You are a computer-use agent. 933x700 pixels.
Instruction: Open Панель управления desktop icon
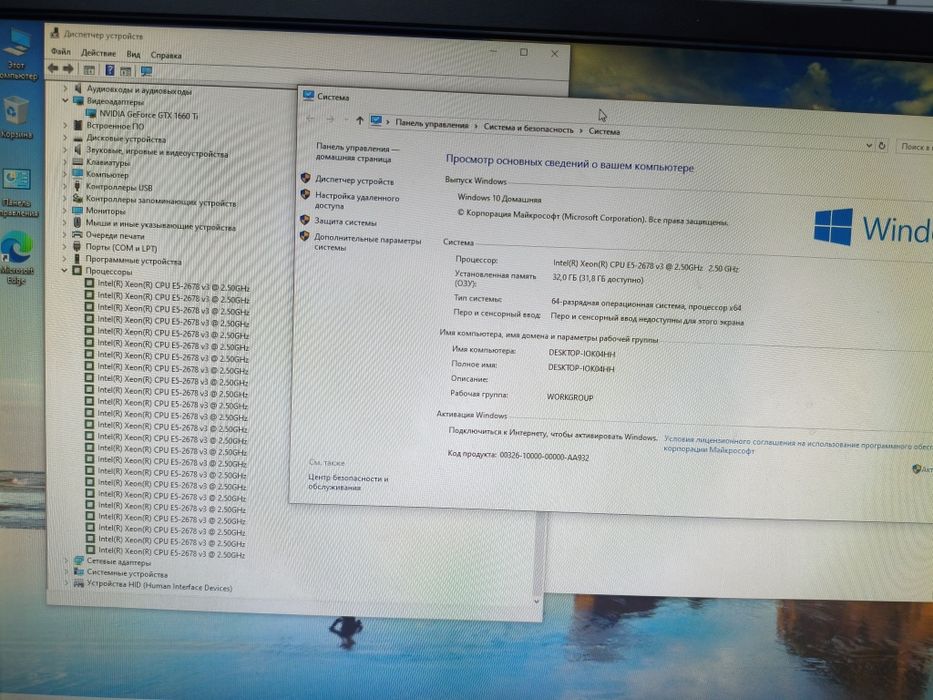[18, 192]
